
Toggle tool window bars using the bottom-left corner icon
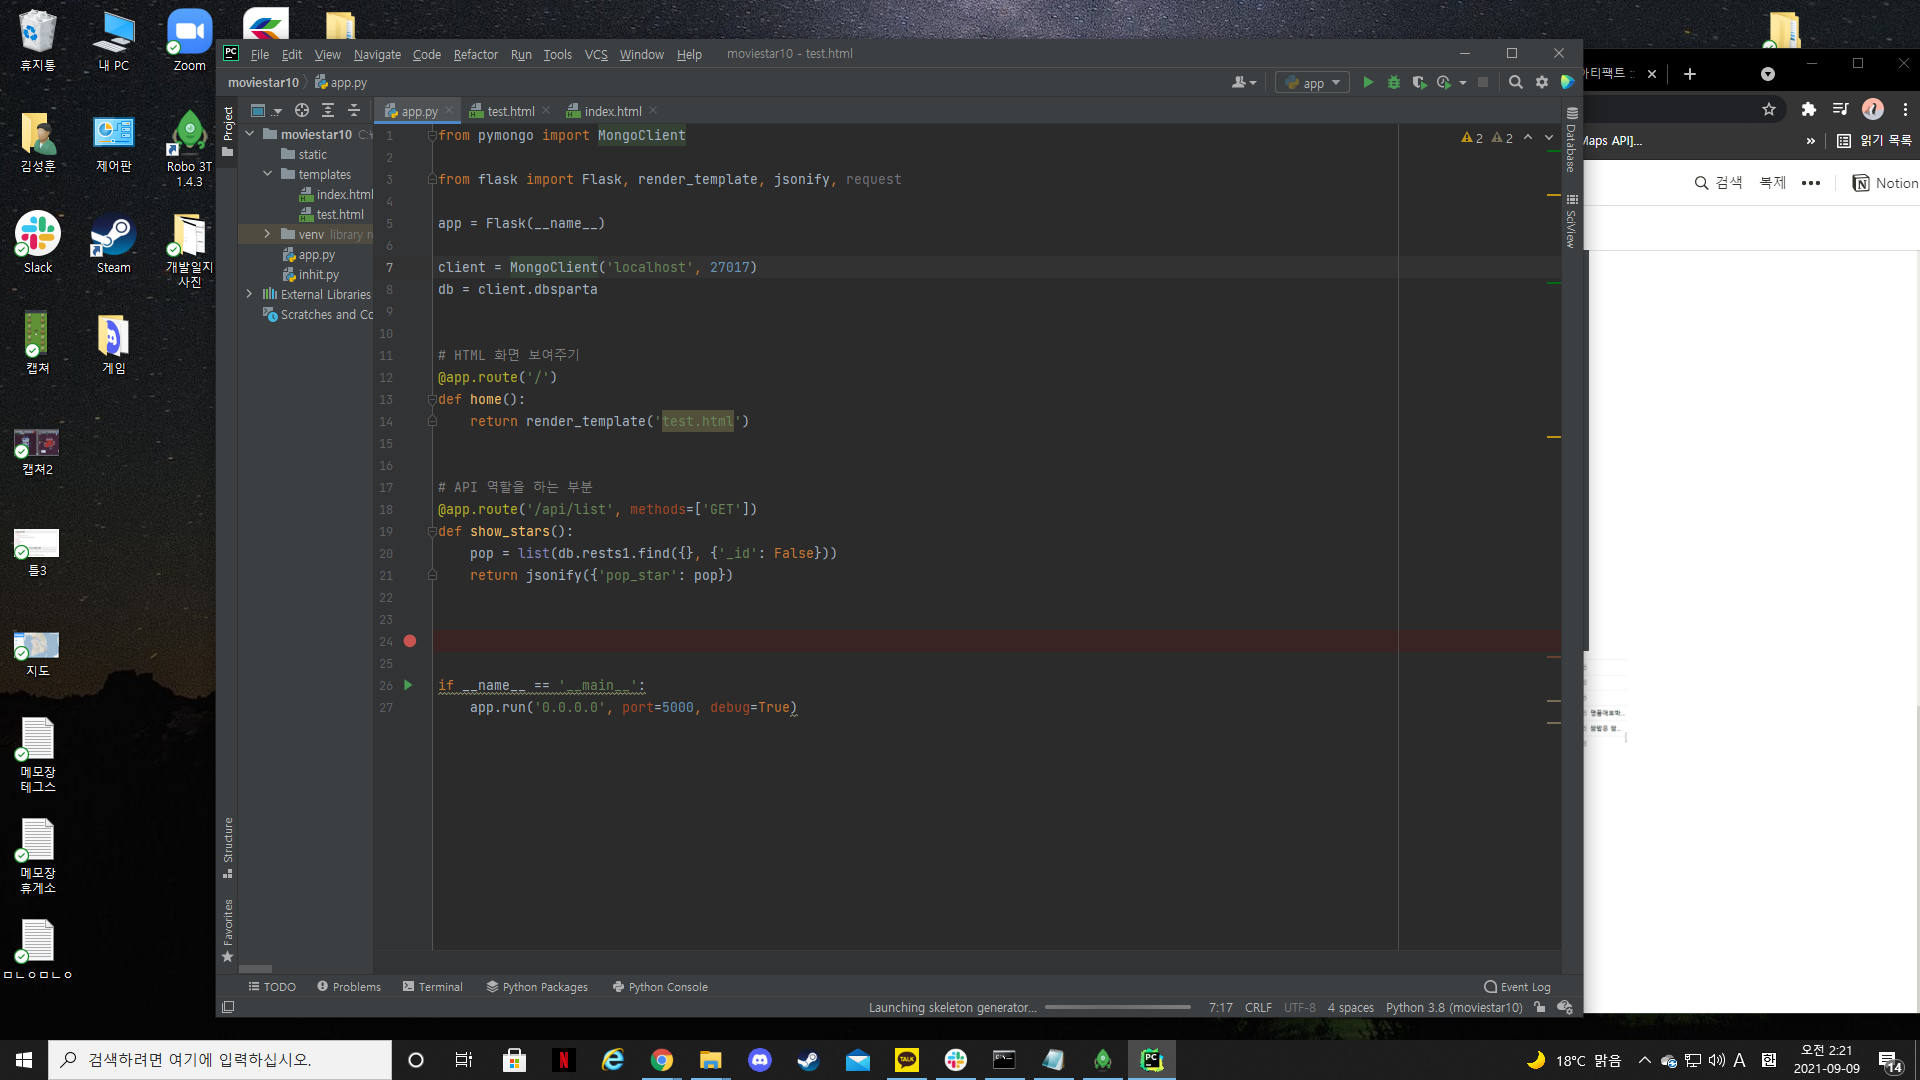228,1007
